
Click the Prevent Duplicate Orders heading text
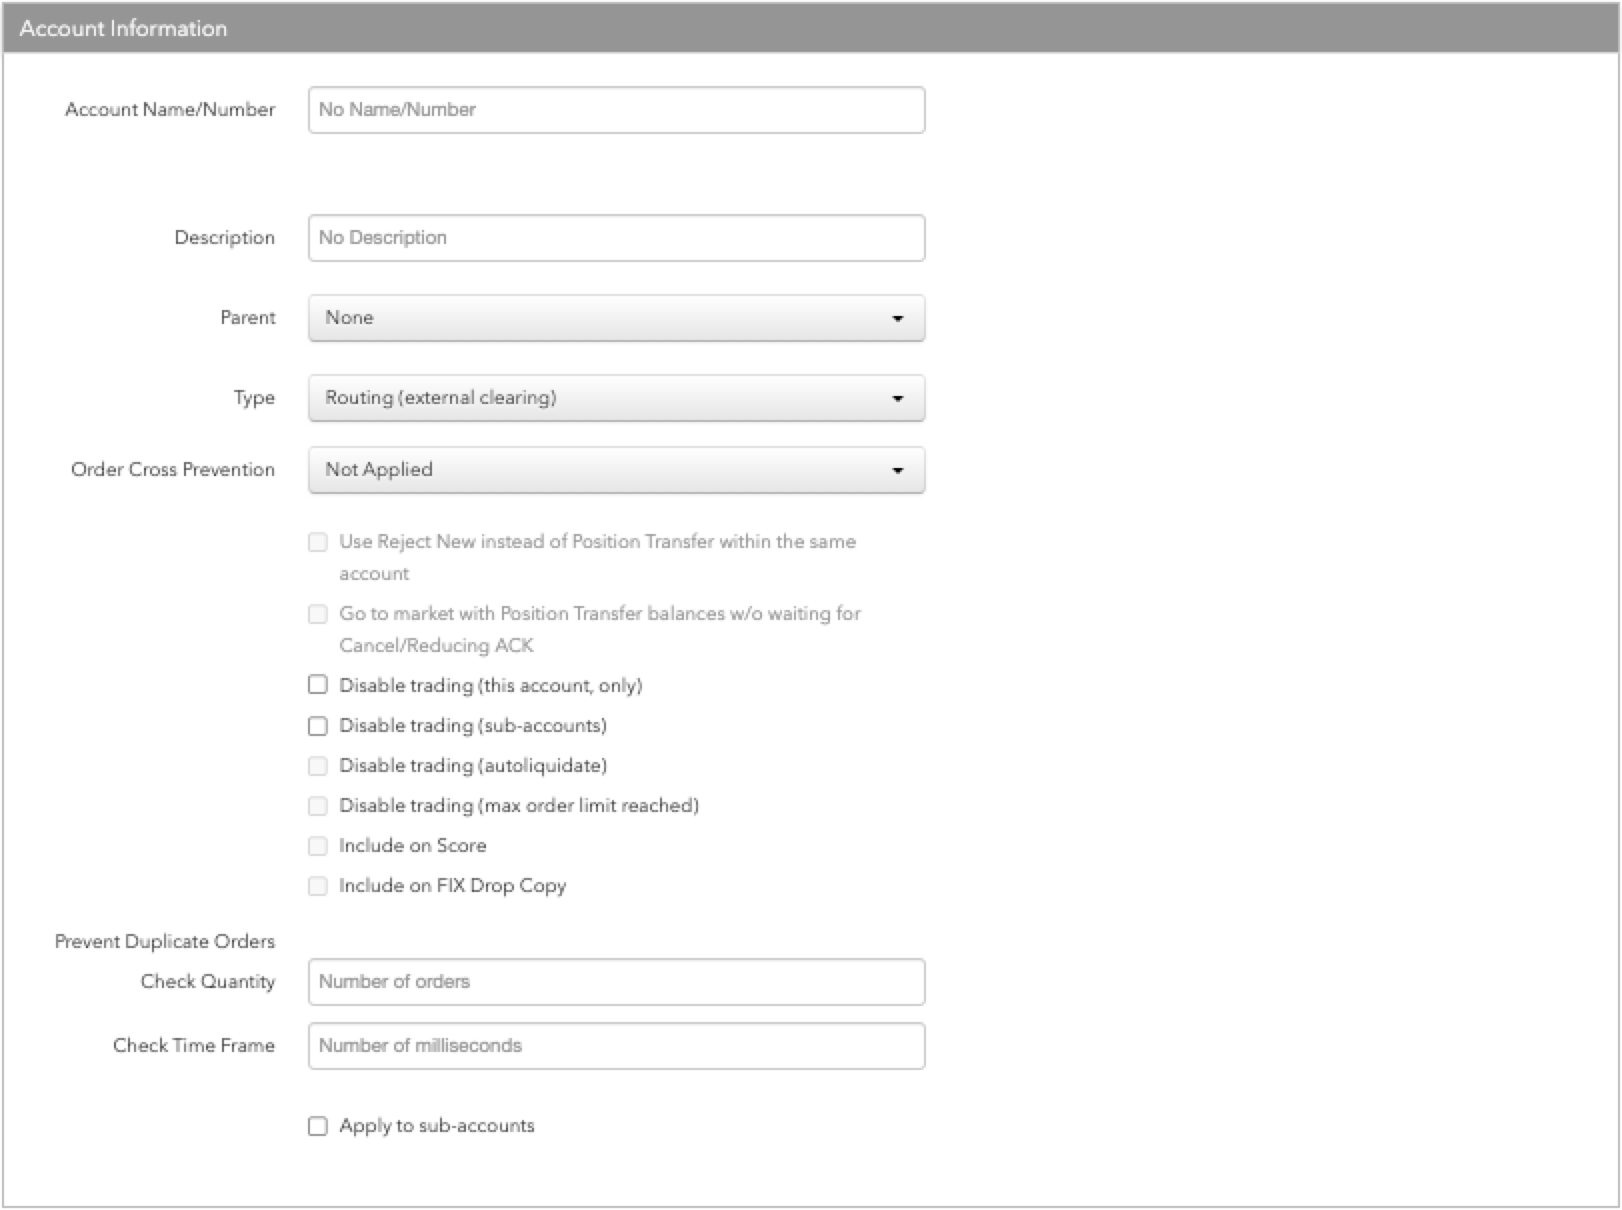click(x=165, y=942)
